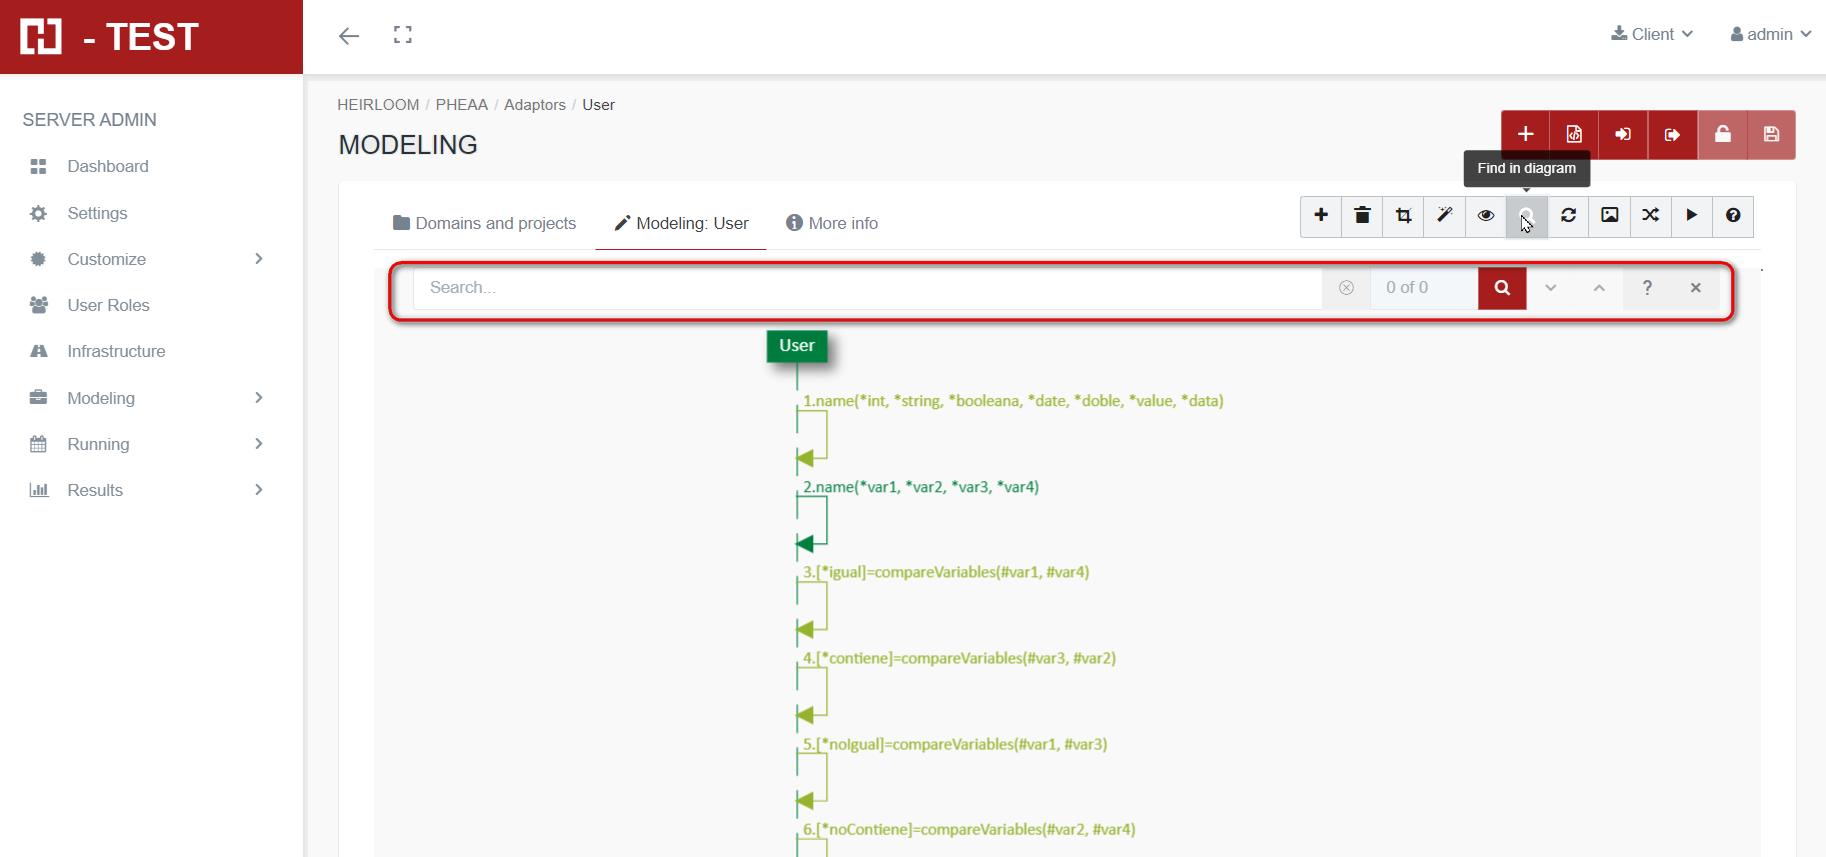Click the magic wand icon
Viewport: 1826px width, 857px height.
[1444, 216]
